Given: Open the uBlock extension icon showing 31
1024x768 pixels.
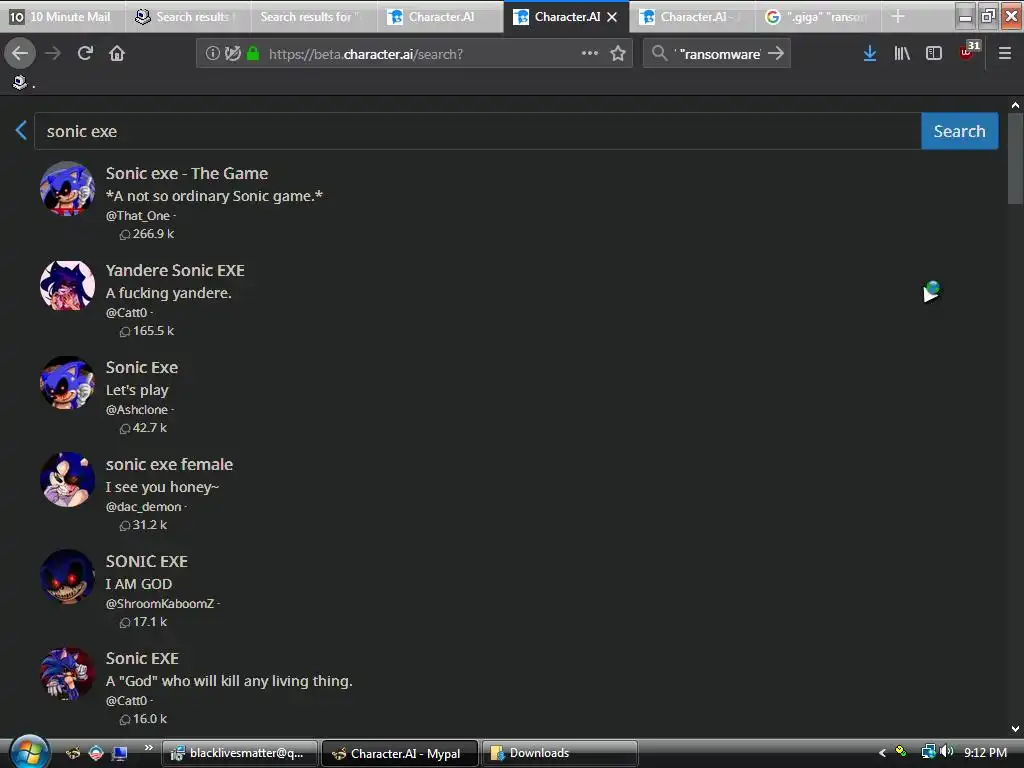Looking at the screenshot, I should point(969,51).
